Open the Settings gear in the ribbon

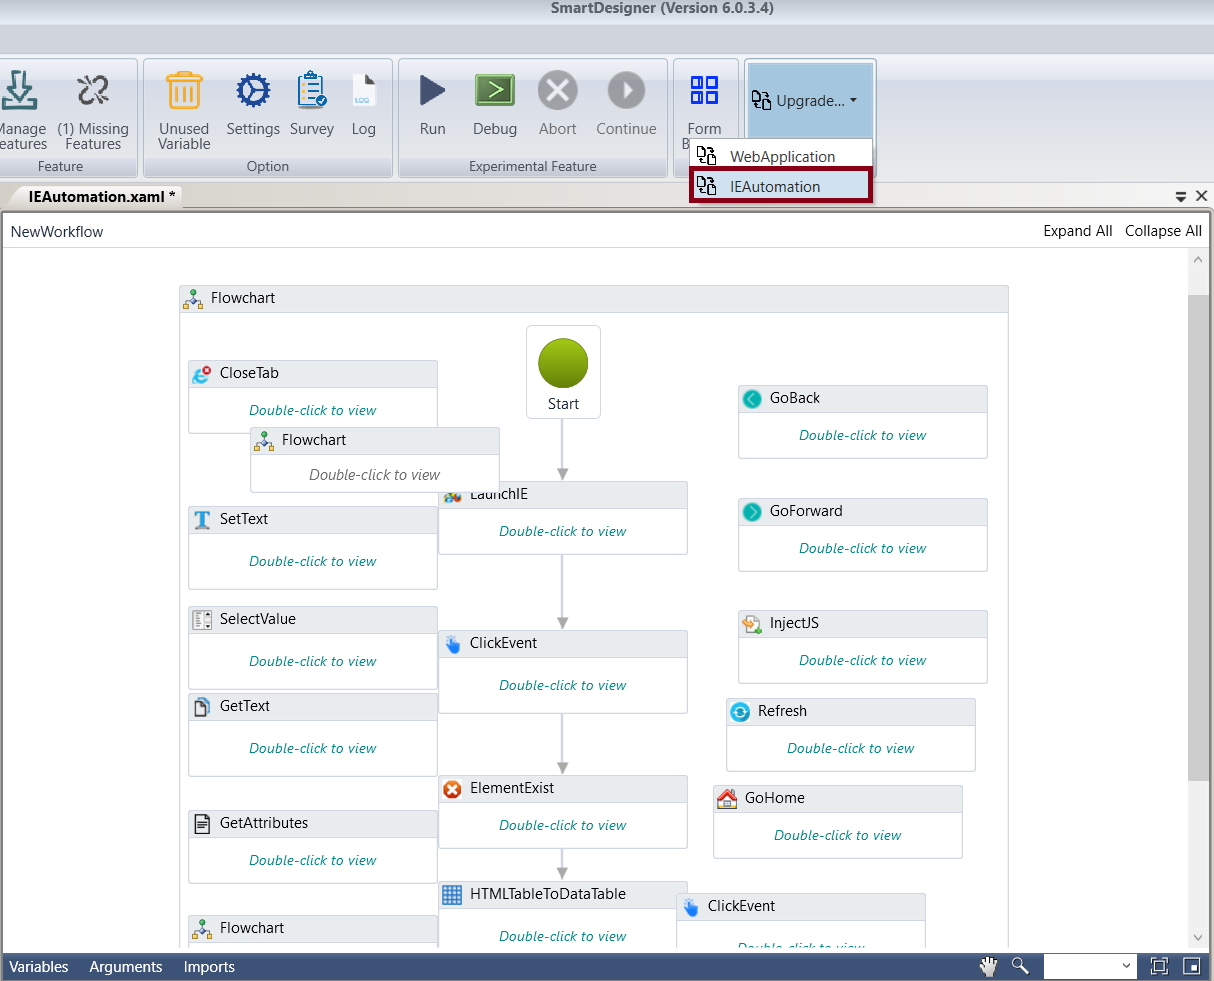253,91
